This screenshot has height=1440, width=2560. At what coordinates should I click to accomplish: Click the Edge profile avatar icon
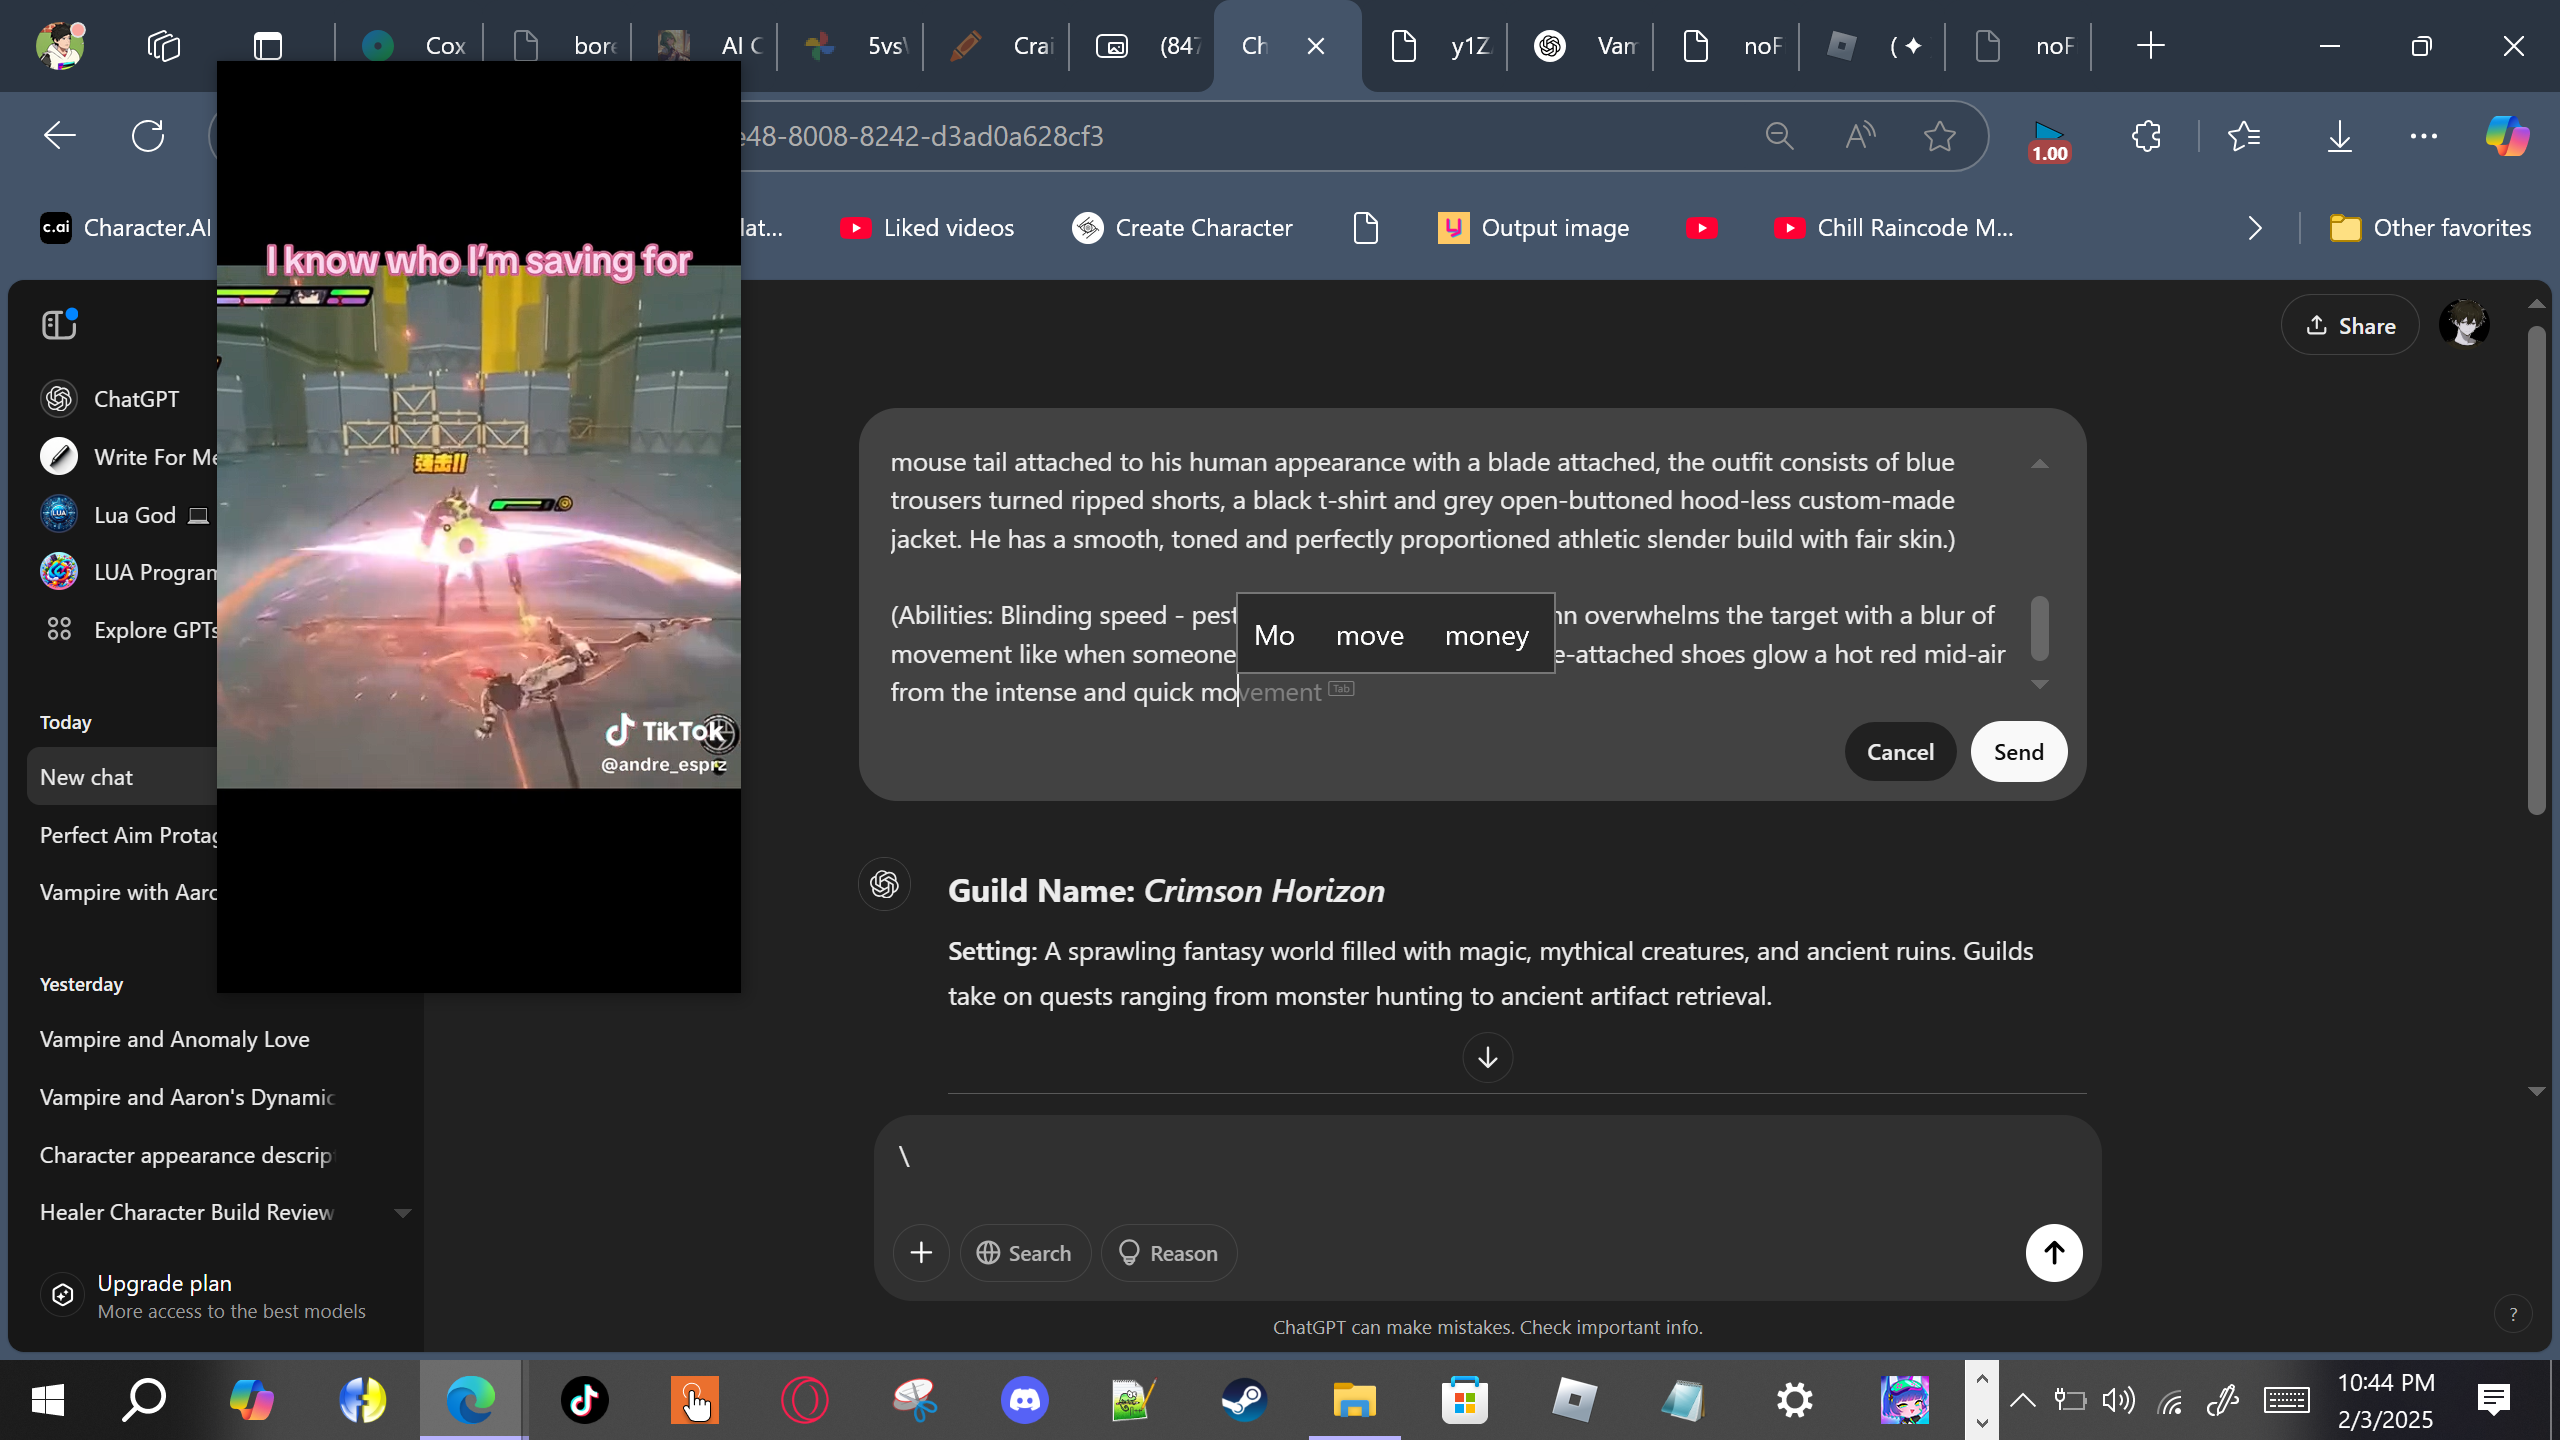(x=60, y=46)
